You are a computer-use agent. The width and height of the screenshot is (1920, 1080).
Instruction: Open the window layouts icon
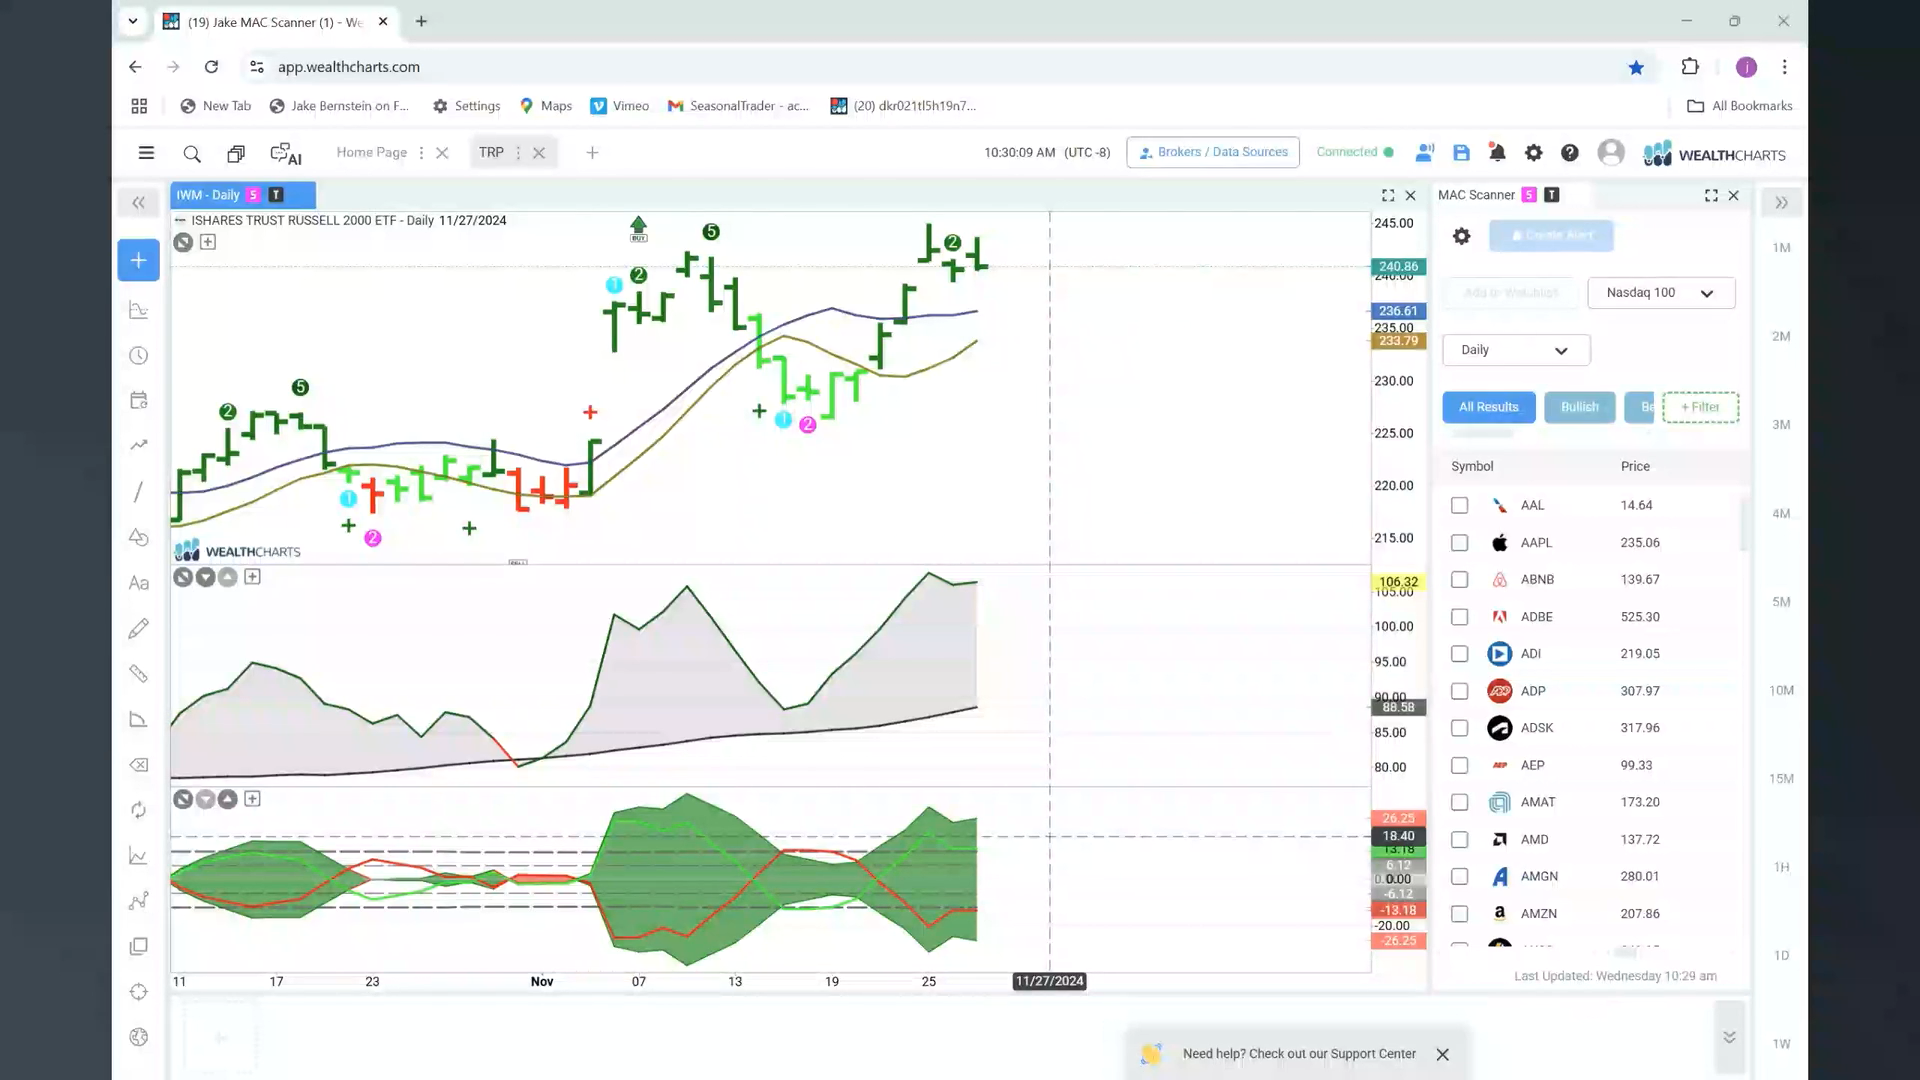point(236,154)
